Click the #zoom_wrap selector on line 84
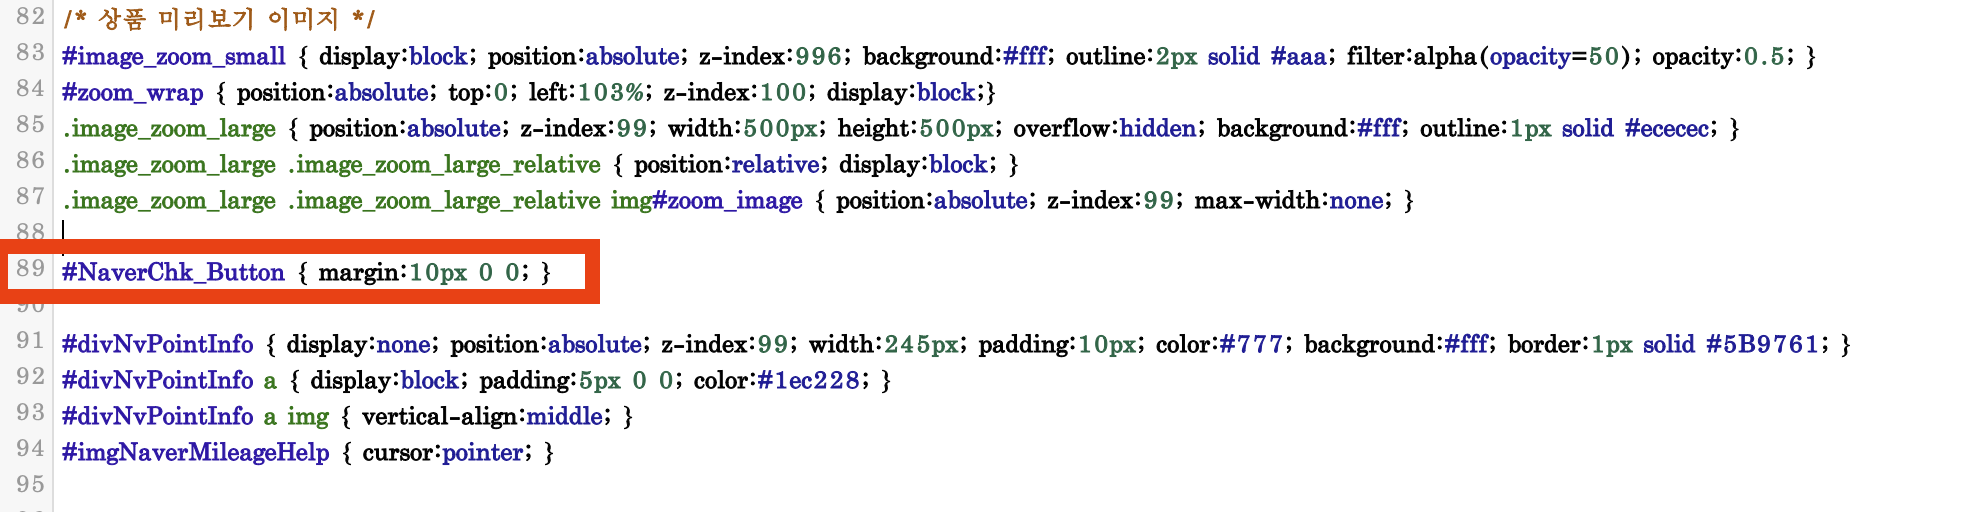The width and height of the screenshot is (1964, 512). click(x=133, y=92)
